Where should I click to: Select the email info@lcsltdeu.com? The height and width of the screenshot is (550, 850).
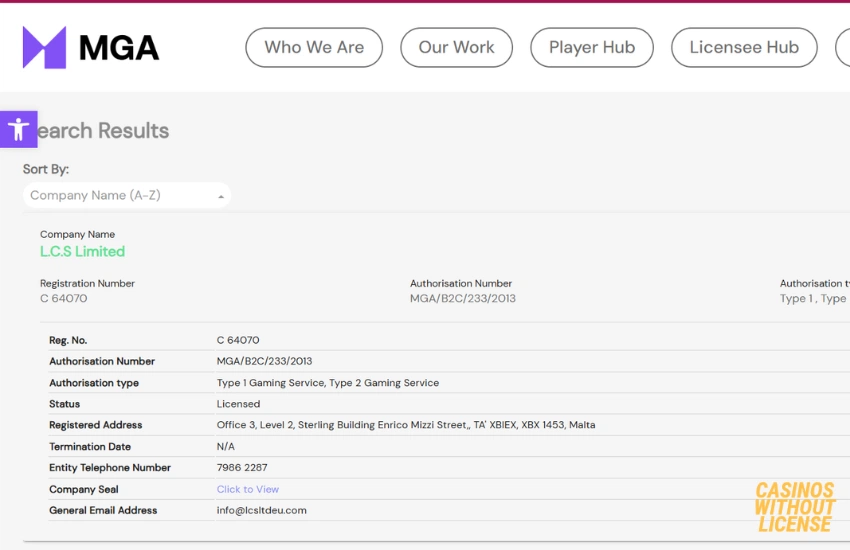(261, 510)
